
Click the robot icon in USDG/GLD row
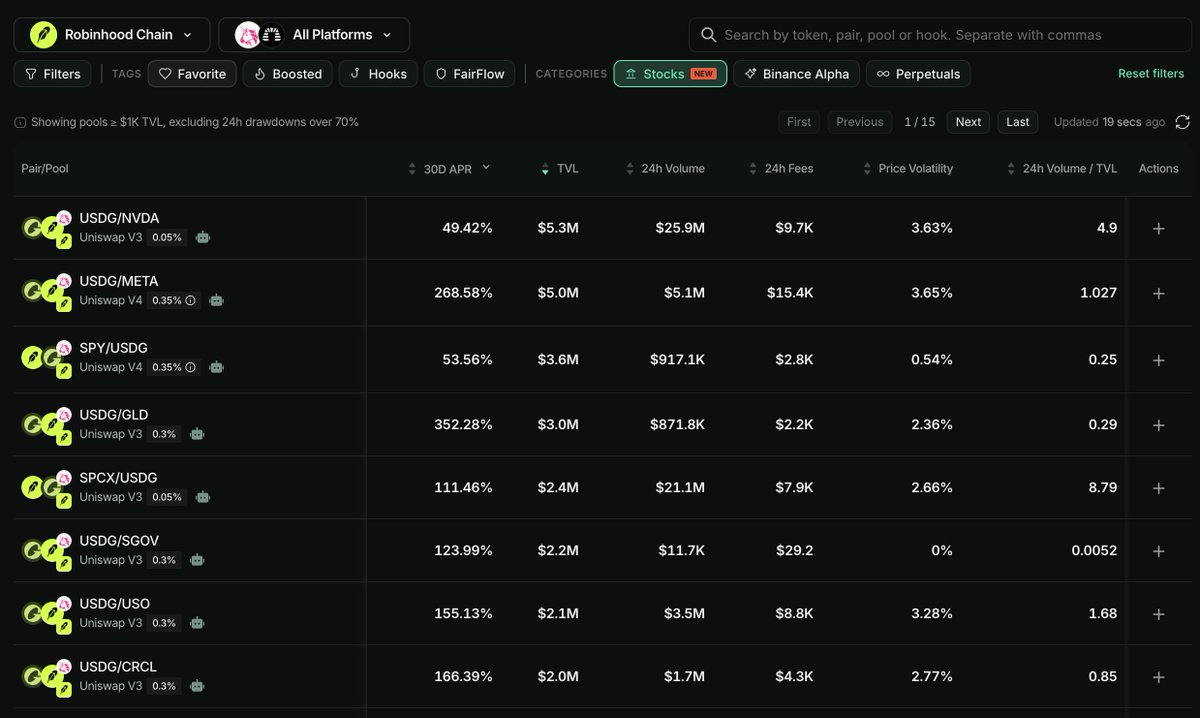point(197,434)
